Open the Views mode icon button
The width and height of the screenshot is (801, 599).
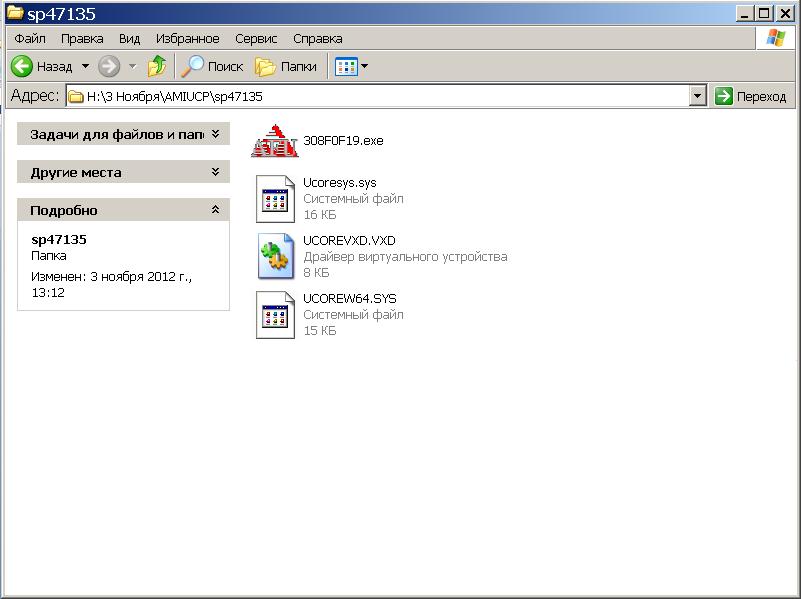(346, 66)
